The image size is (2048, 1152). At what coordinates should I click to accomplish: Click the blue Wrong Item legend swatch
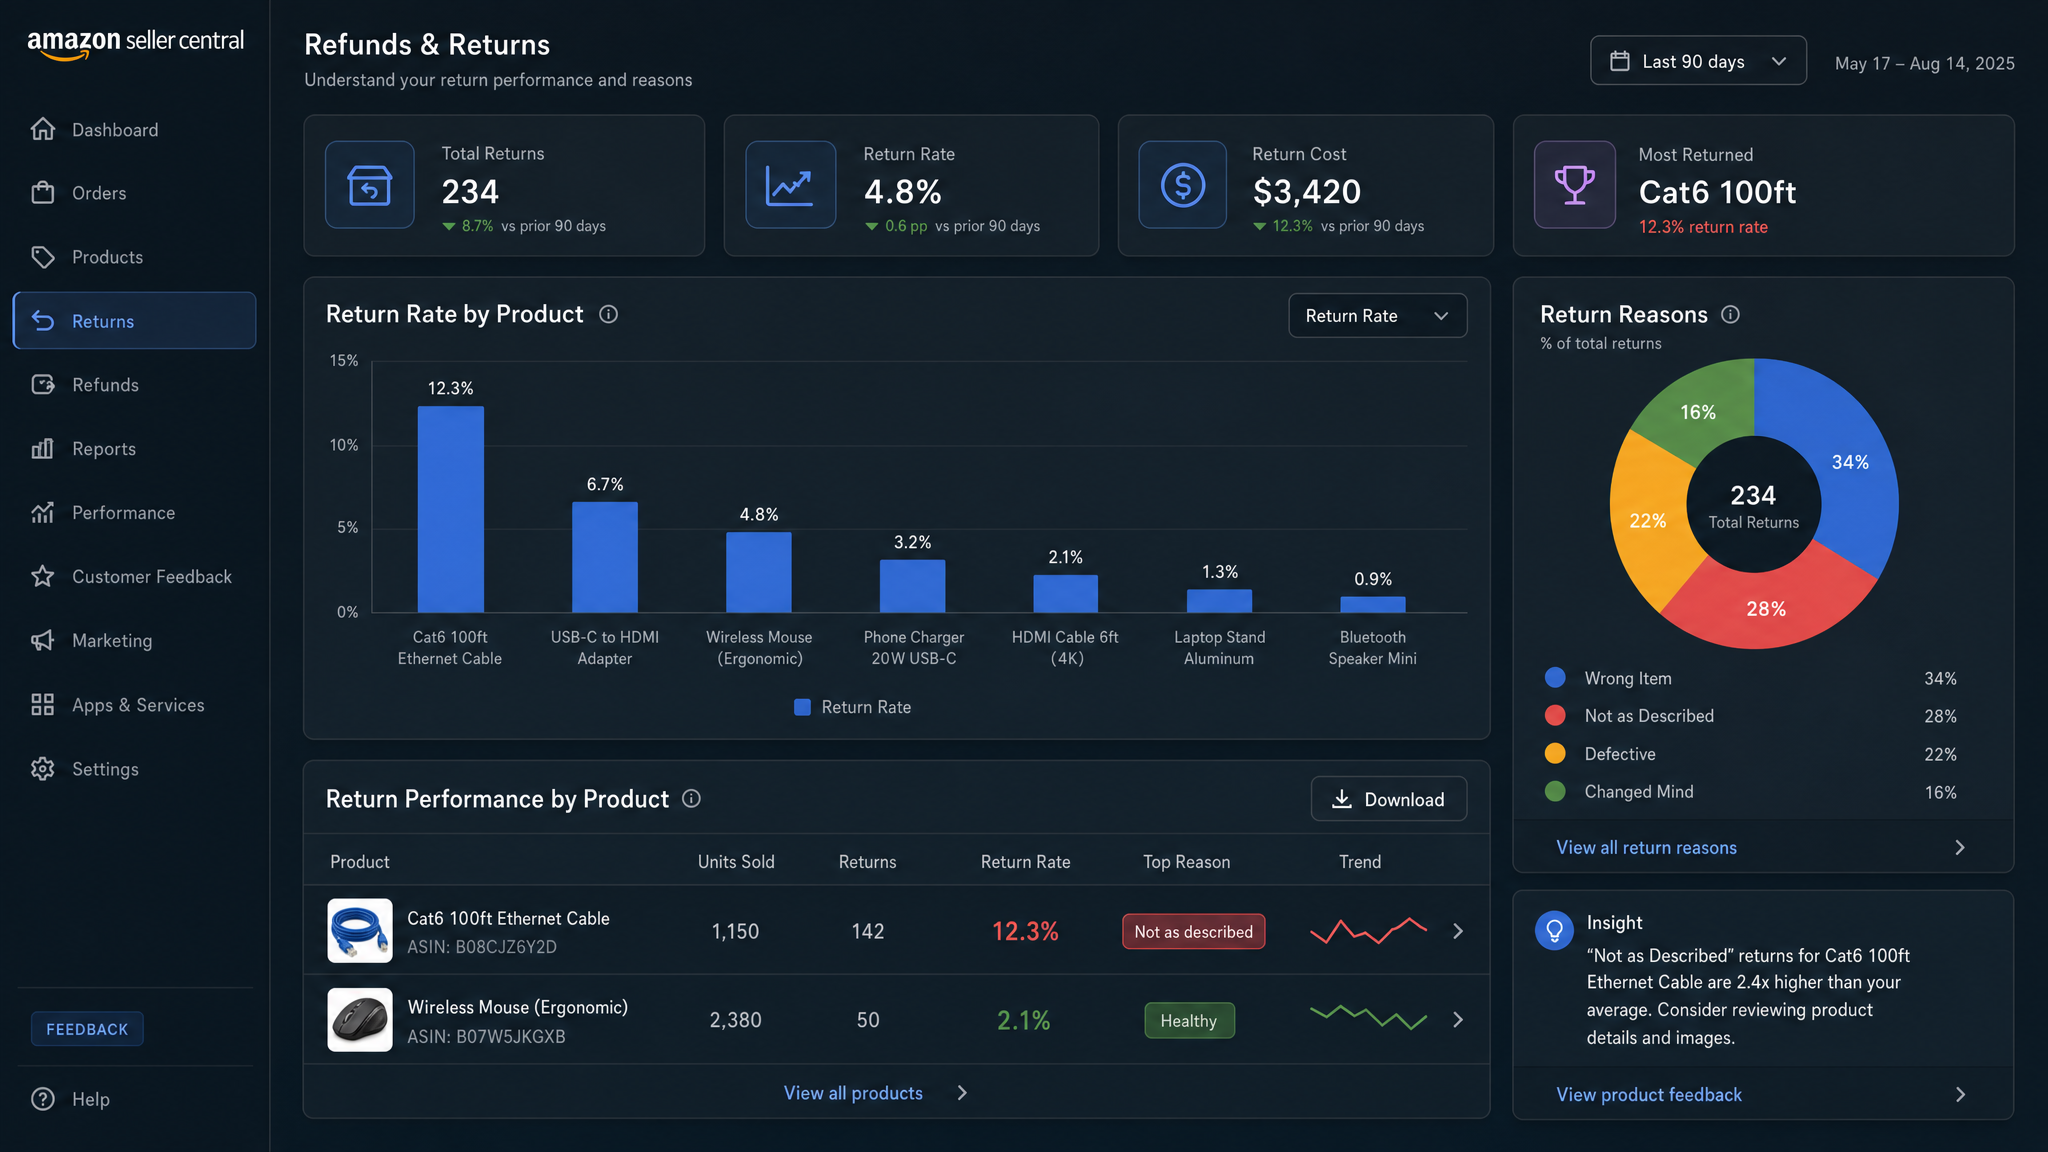[x=1555, y=677]
